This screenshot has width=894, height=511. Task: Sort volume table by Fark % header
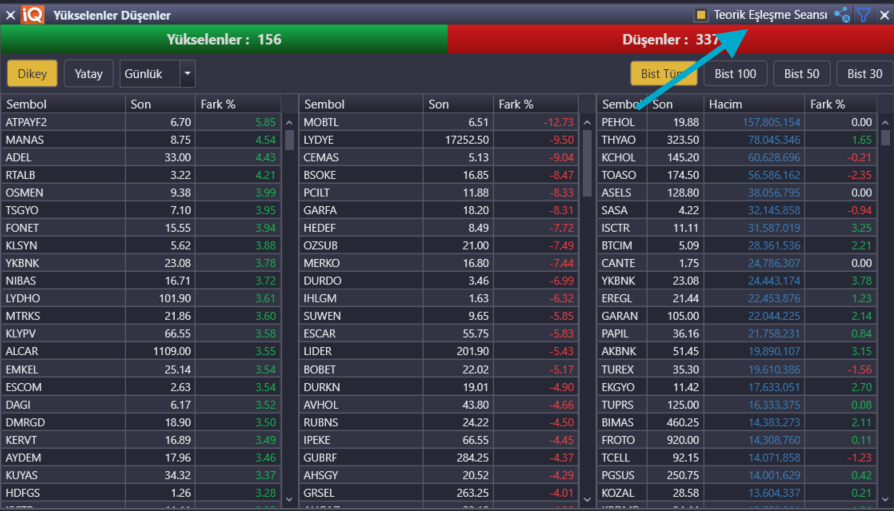coord(840,104)
